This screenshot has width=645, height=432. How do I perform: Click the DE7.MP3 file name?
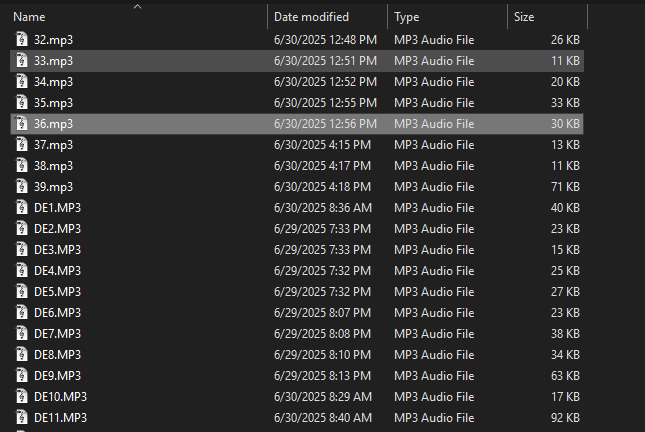(57, 334)
